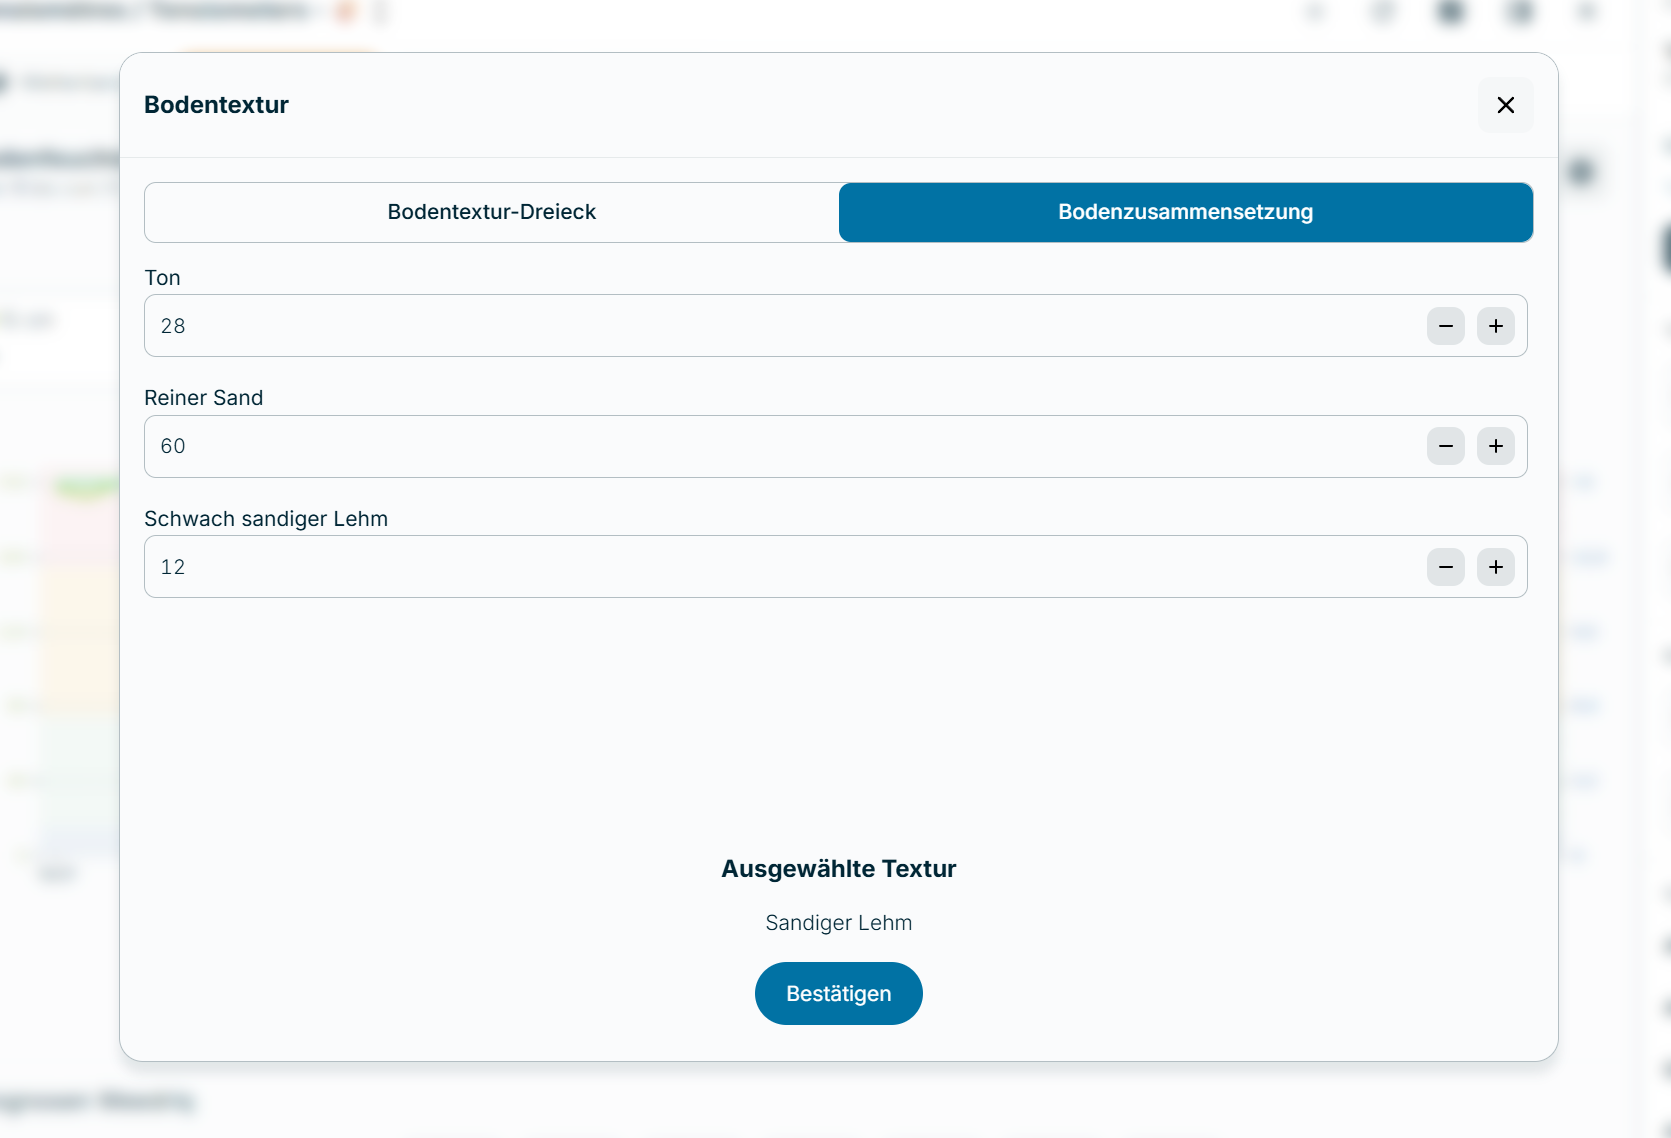Click the 'Ausgewählte Textur' heading
The width and height of the screenshot is (1671, 1138).
pos(838,869)
